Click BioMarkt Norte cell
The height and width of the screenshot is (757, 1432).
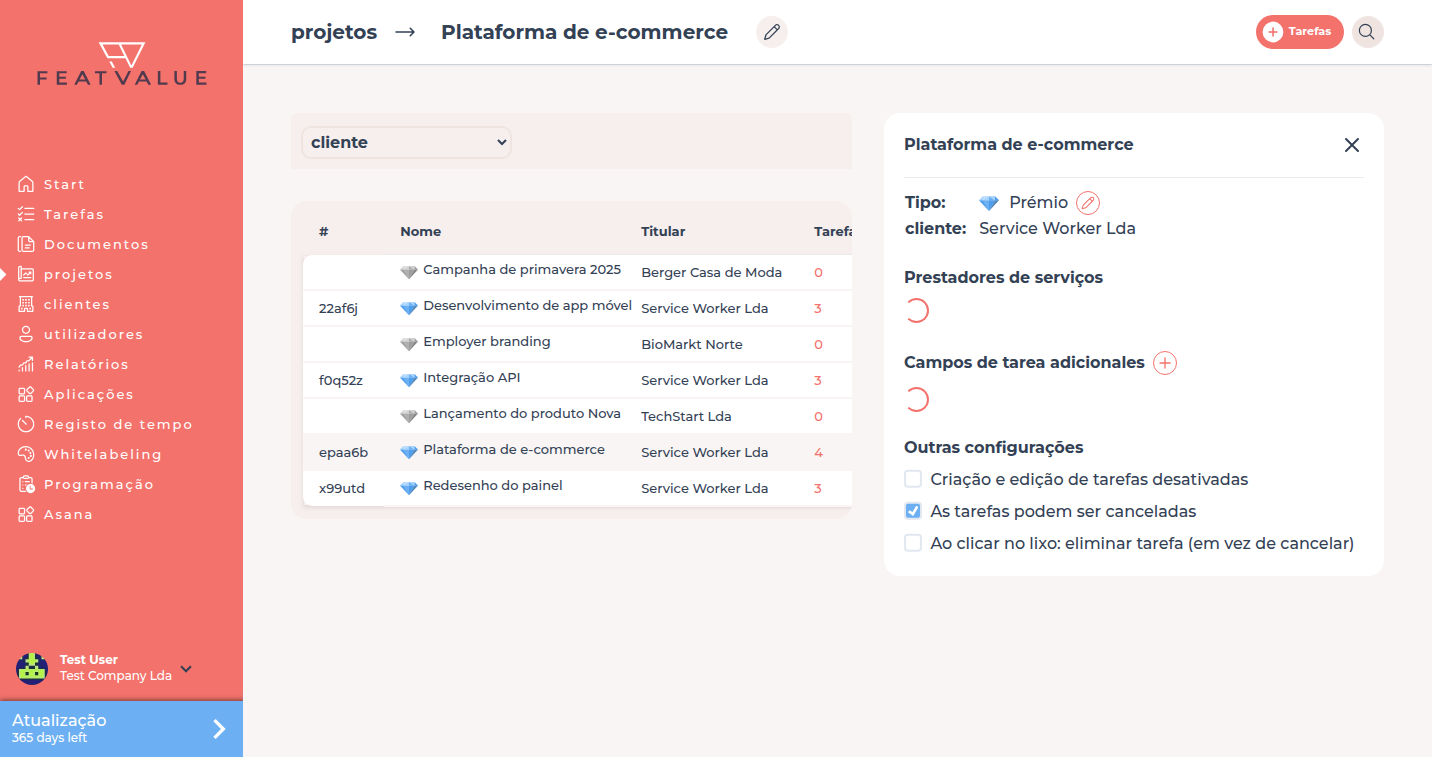692,345
